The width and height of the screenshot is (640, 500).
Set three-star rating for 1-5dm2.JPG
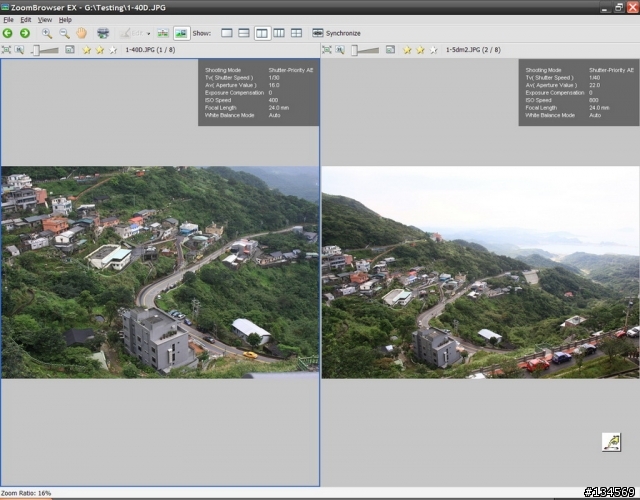tap(433, 50)
